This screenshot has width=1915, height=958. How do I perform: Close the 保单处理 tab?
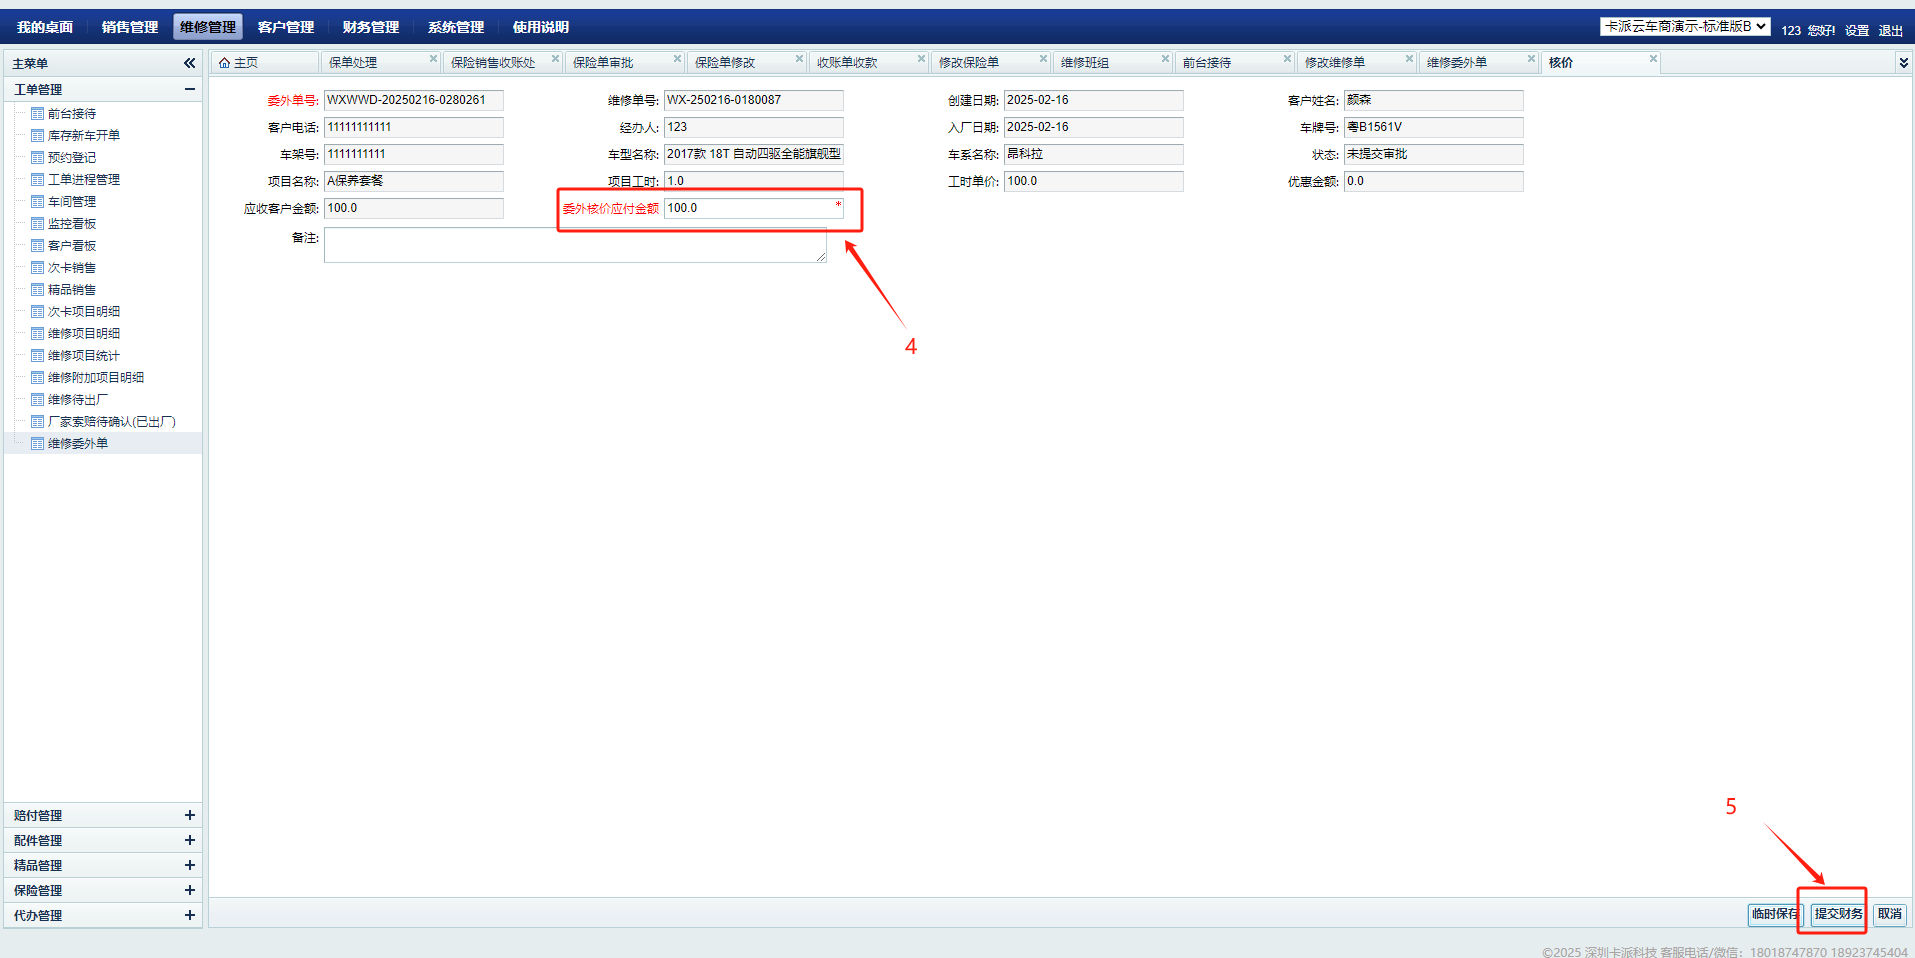(433, 59)
